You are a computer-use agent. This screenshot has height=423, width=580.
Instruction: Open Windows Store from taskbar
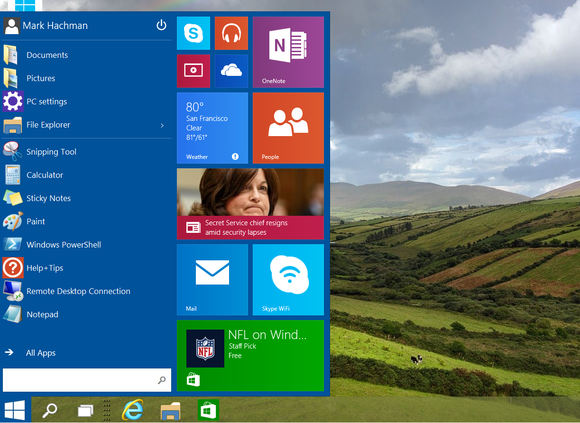tap(208, 410)
